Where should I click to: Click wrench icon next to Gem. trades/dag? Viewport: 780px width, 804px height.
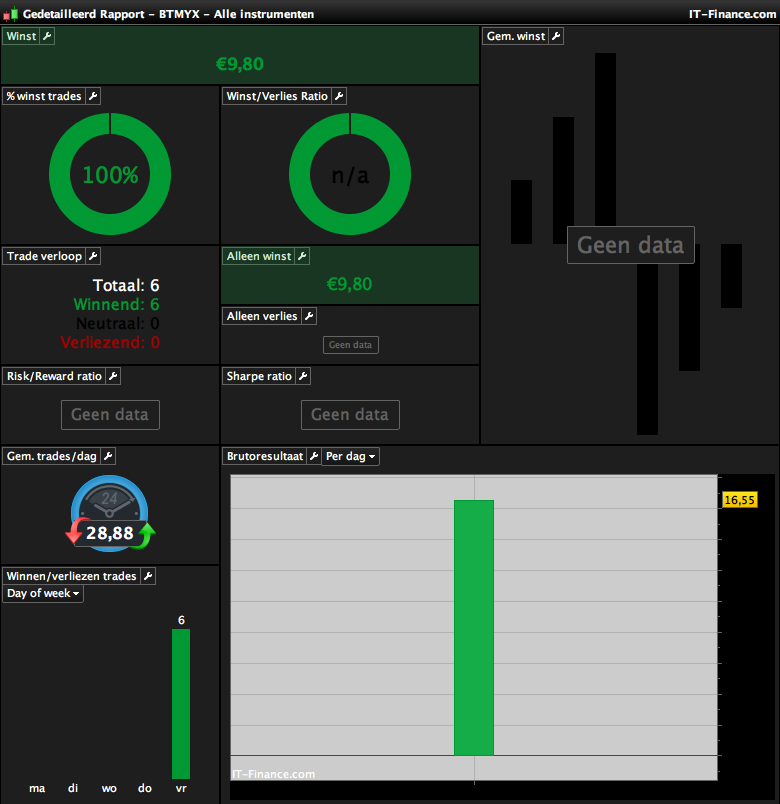108,456
